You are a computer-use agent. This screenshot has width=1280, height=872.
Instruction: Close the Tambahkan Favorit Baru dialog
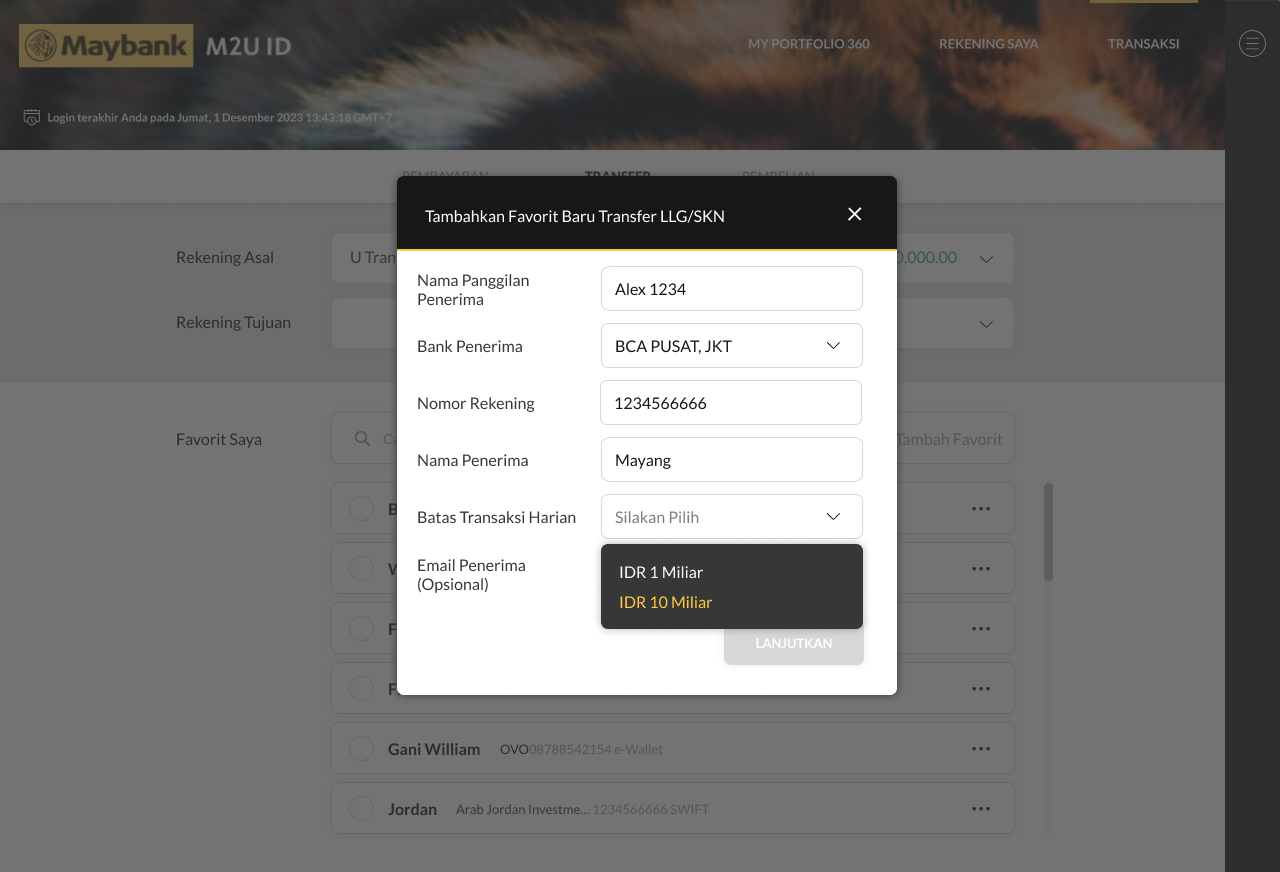click(x=854, y=214)
